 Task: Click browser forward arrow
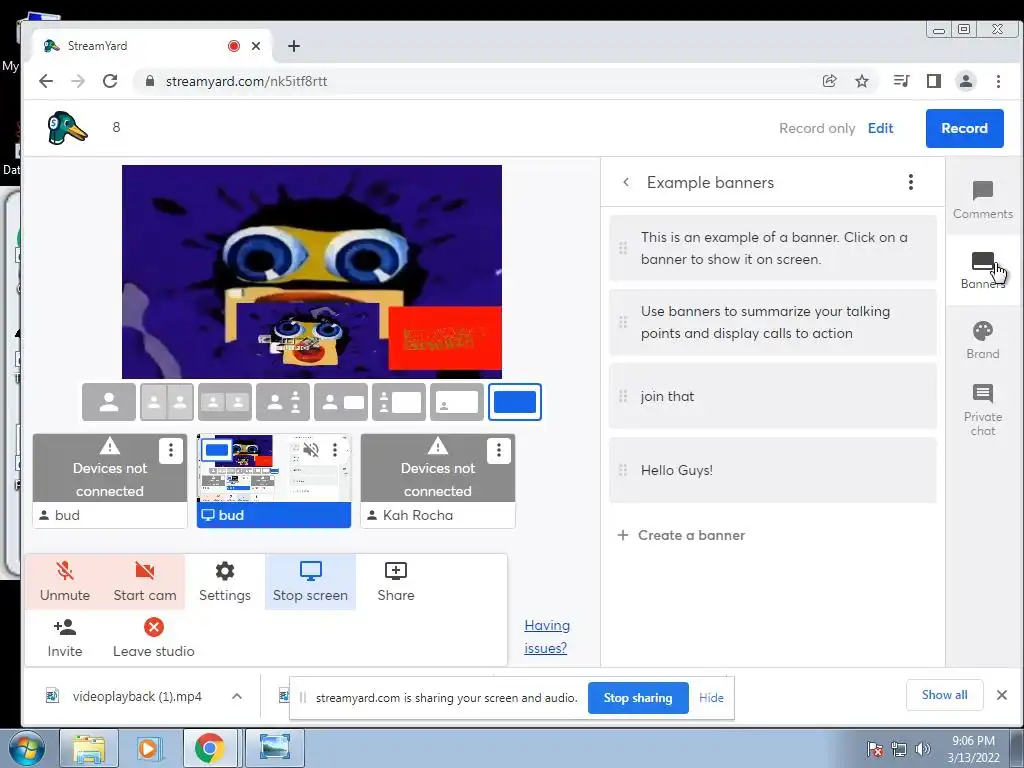[78, 81]
